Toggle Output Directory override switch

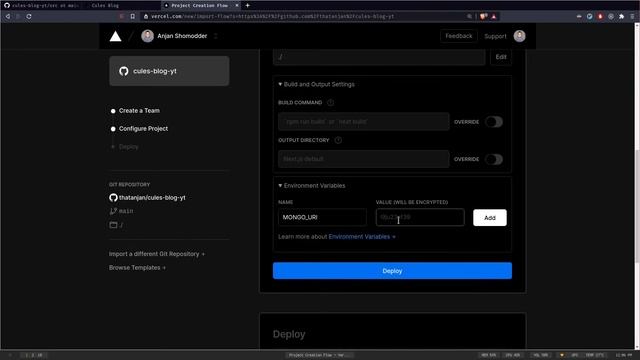pos(494,159)
